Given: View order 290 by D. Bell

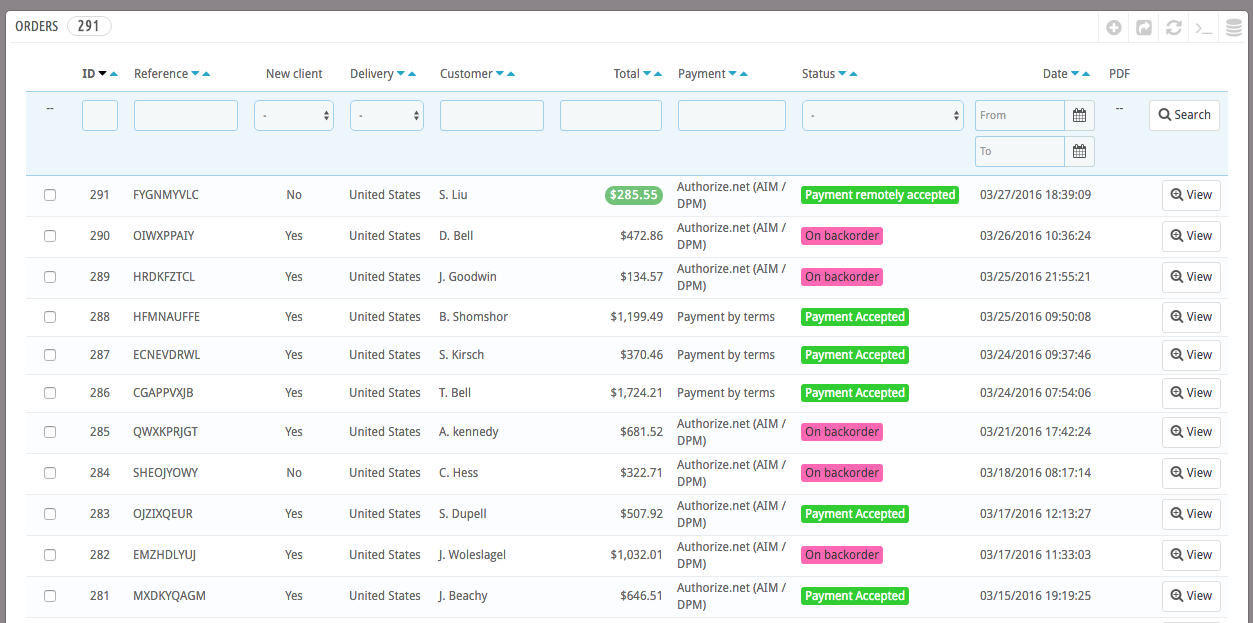Looking at the screenshot, I should 1191,236.
